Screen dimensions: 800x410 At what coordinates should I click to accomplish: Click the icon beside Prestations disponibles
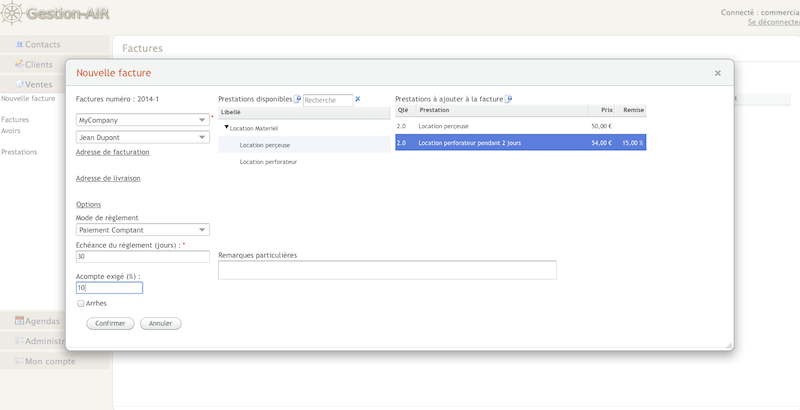297,99
